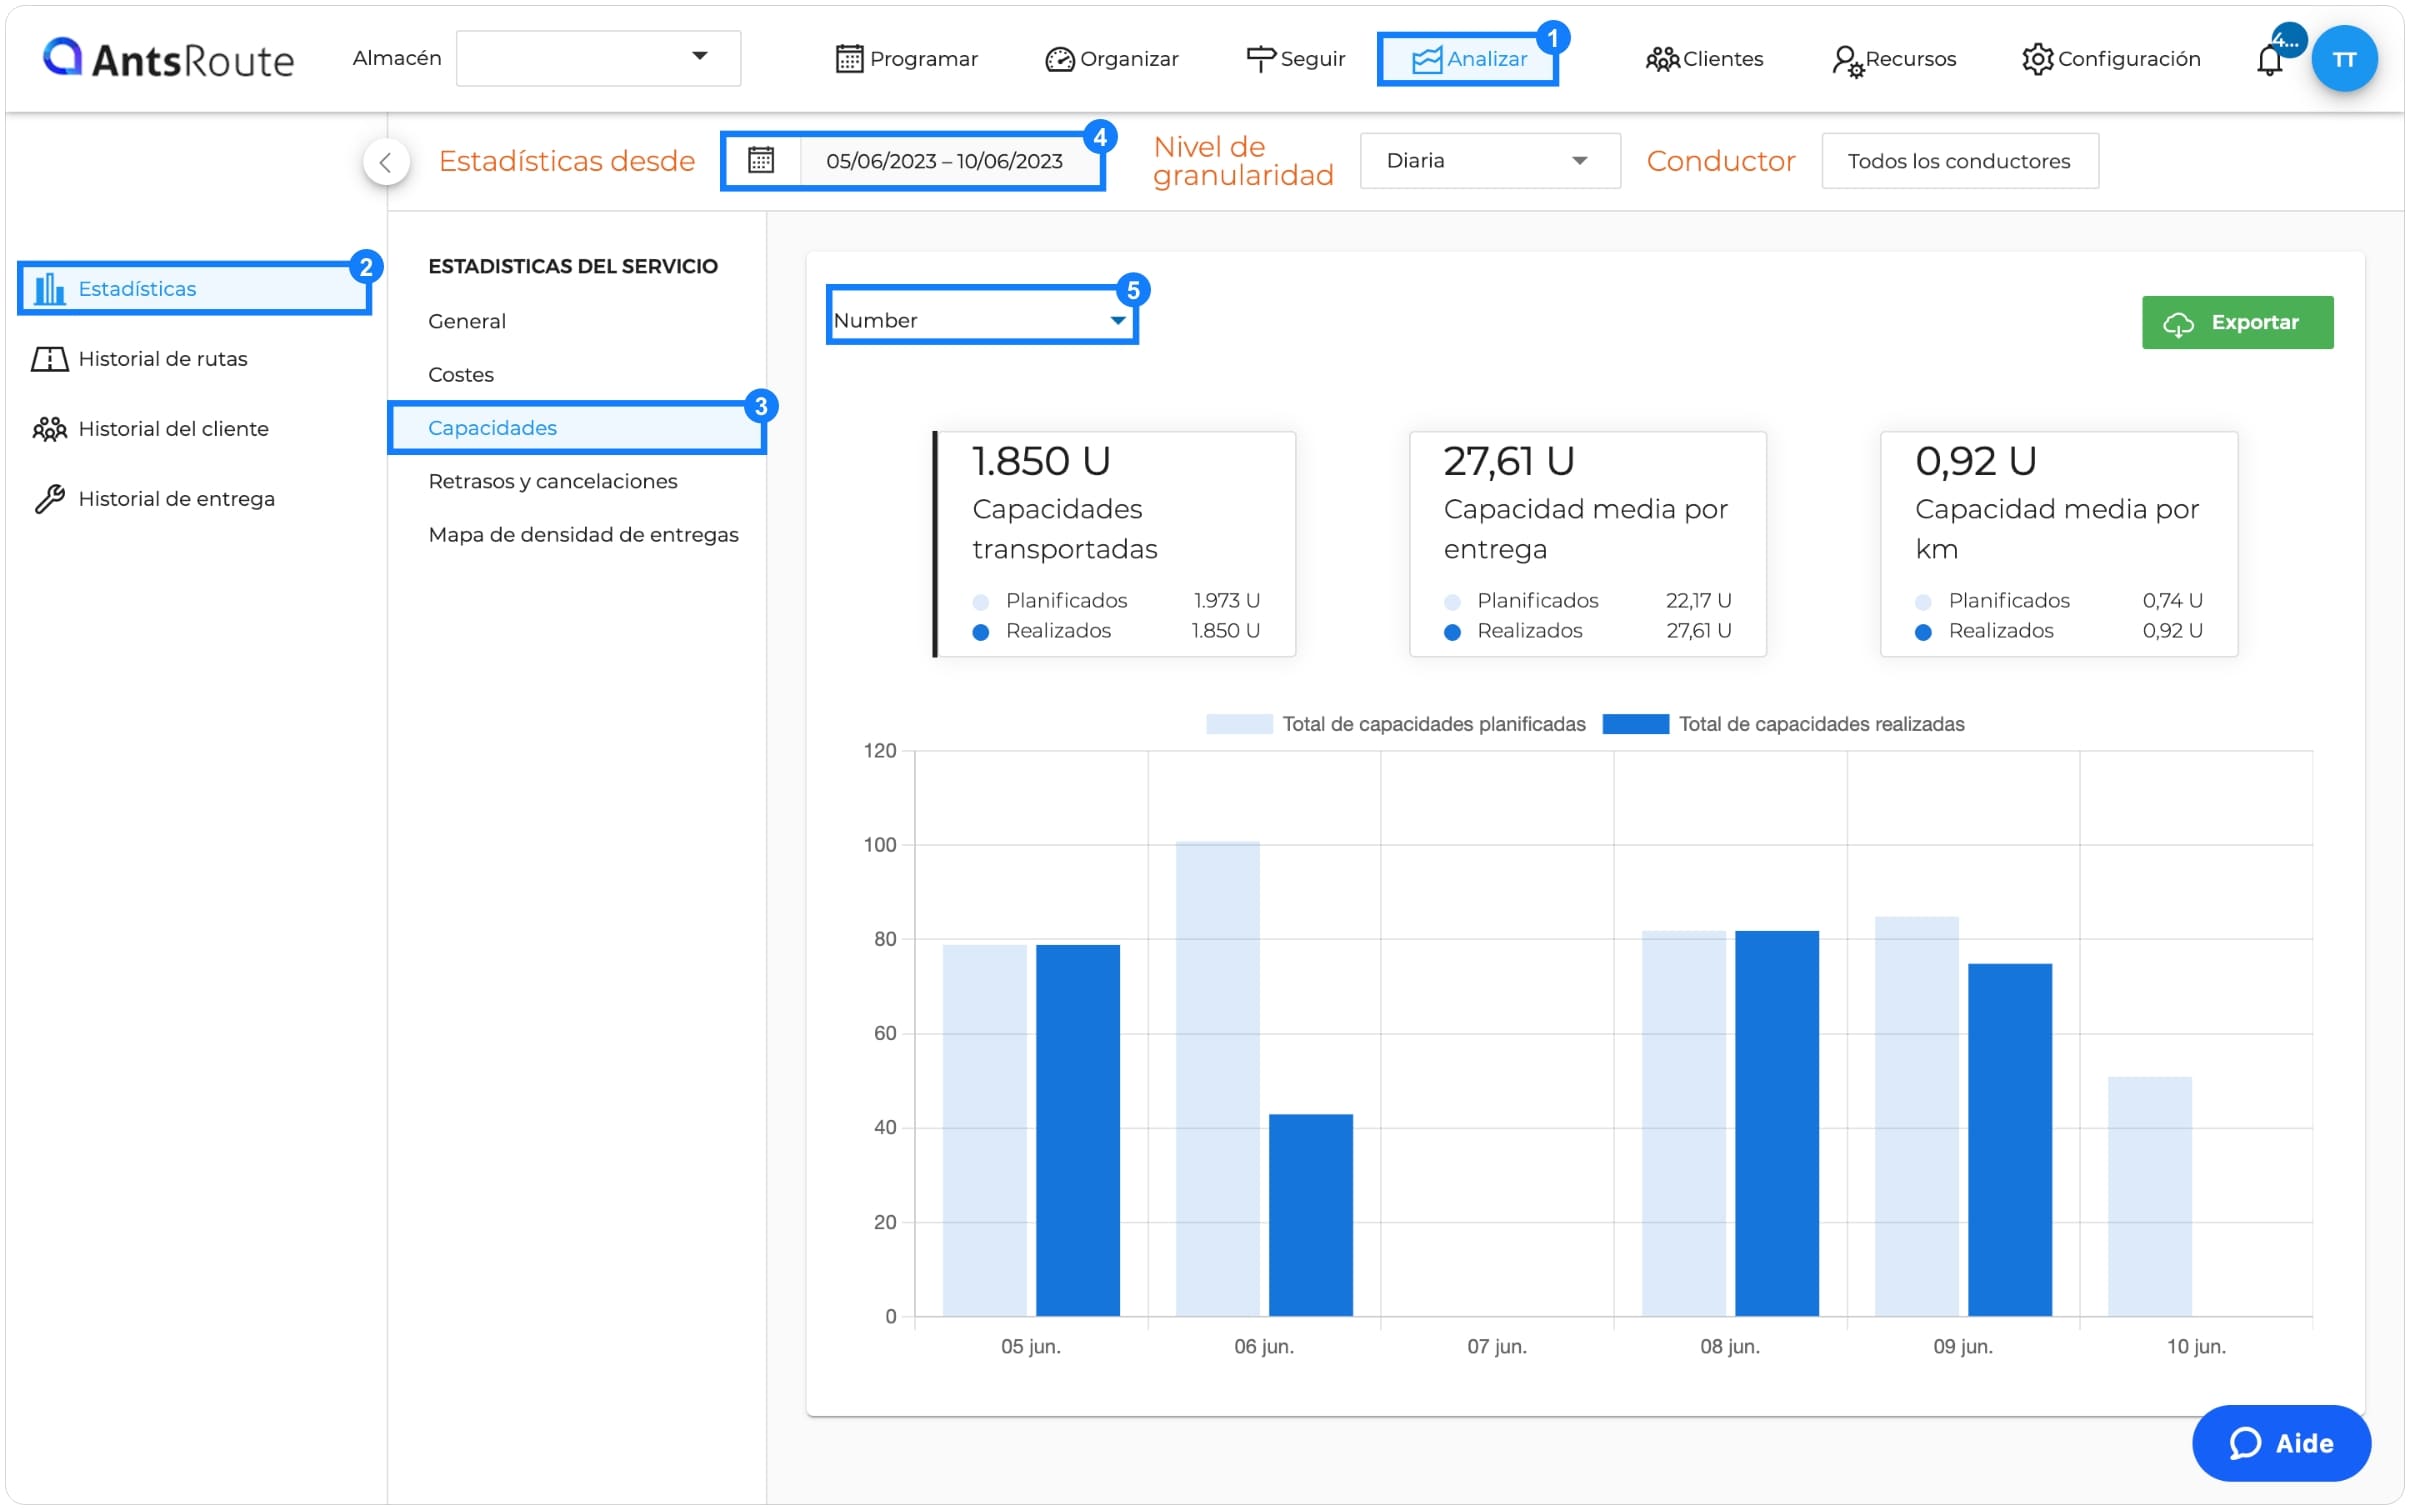This screenshot has width=2409, height=1510.
Task: Click the notifications bell icon
Action: [2268, 61]
